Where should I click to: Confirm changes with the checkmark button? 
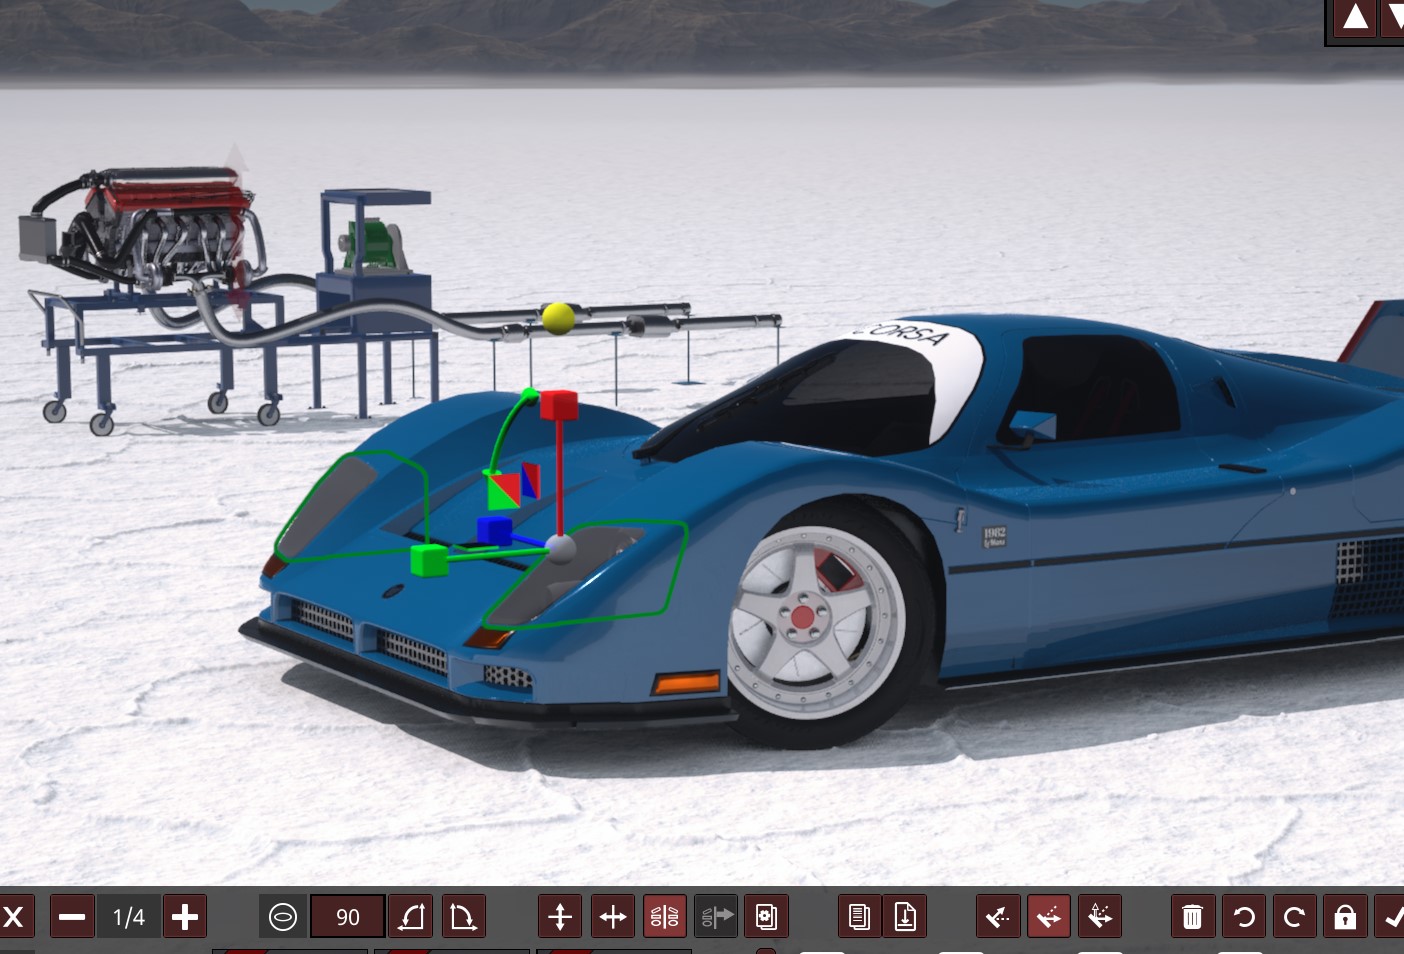click(x=1390, y=917)
